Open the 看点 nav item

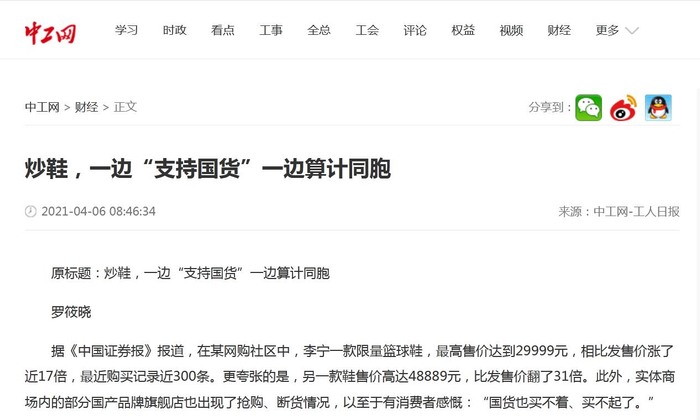click(223, 30)
